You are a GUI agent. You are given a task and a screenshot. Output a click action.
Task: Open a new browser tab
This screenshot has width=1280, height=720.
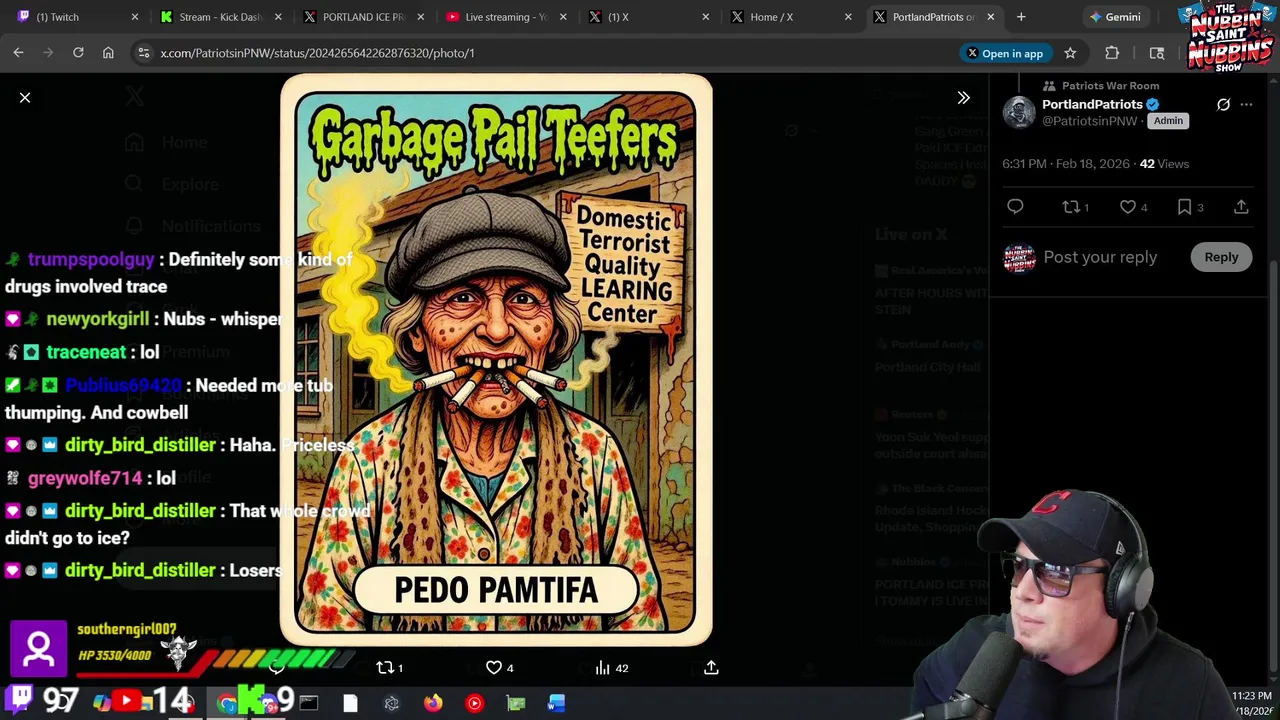click(x=1021, y=17)
